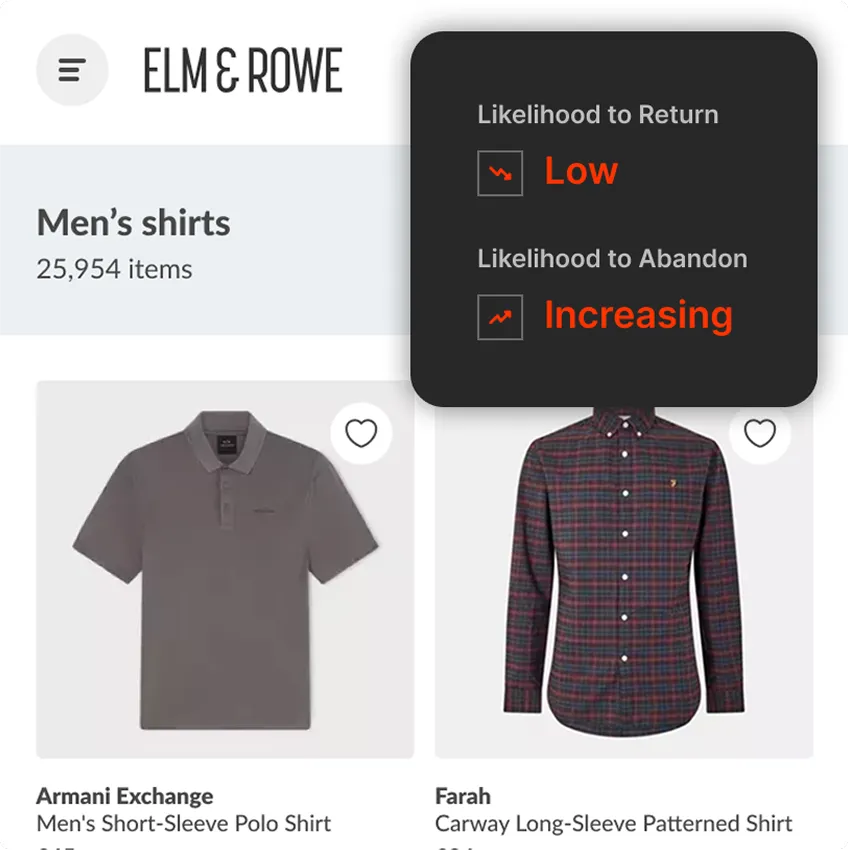The width and height of the screenshot is (848, 850).
Task: Click the upward trend icon beside Increasing
Action: 500,318
